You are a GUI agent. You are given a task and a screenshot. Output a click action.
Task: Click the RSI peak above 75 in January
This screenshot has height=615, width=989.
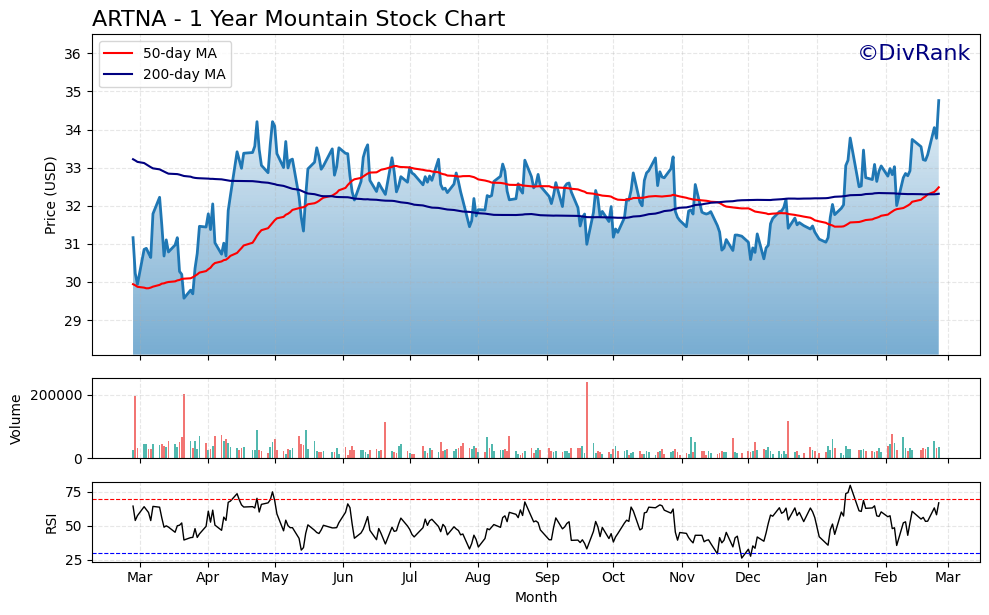click(851, 485)
